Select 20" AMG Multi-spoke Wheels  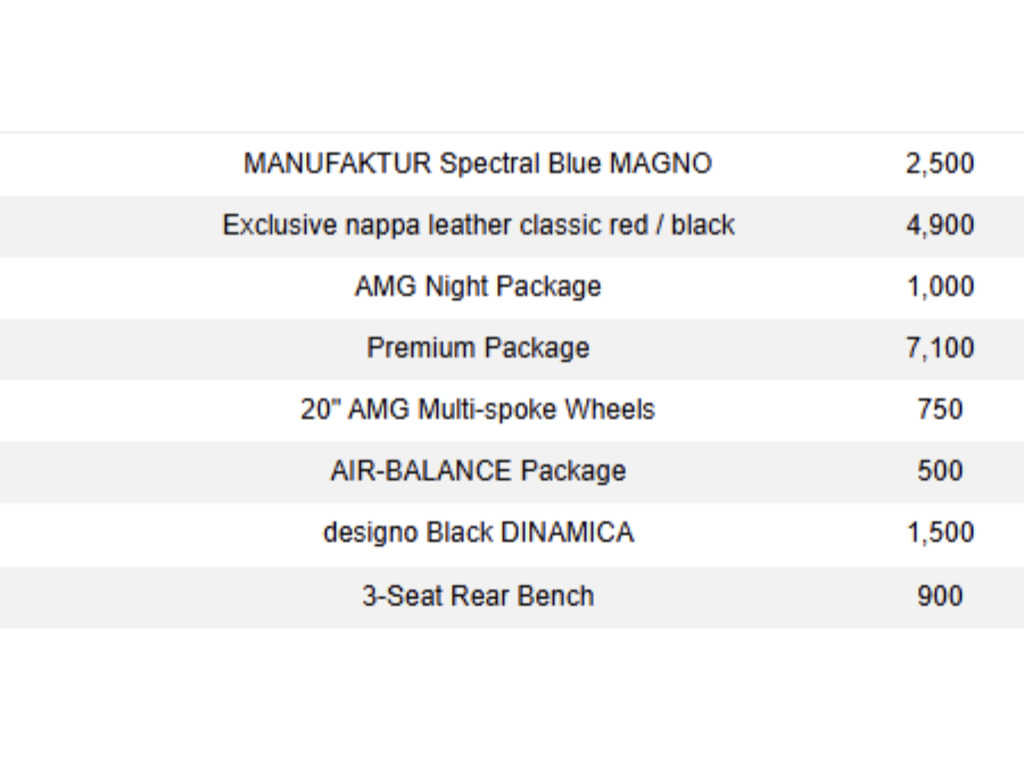[478, 410]
